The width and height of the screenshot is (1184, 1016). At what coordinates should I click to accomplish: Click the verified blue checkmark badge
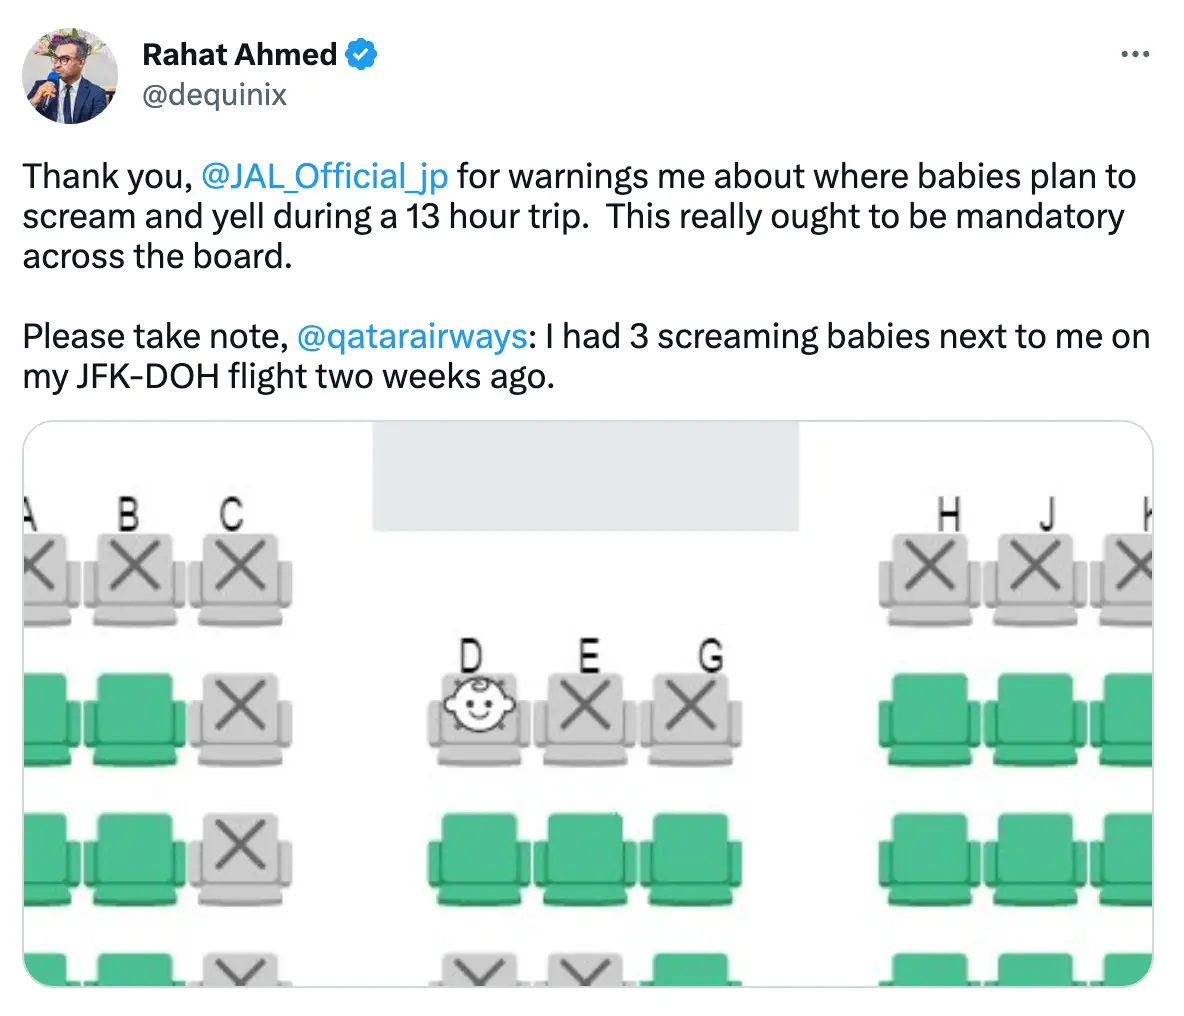[360, 54]
